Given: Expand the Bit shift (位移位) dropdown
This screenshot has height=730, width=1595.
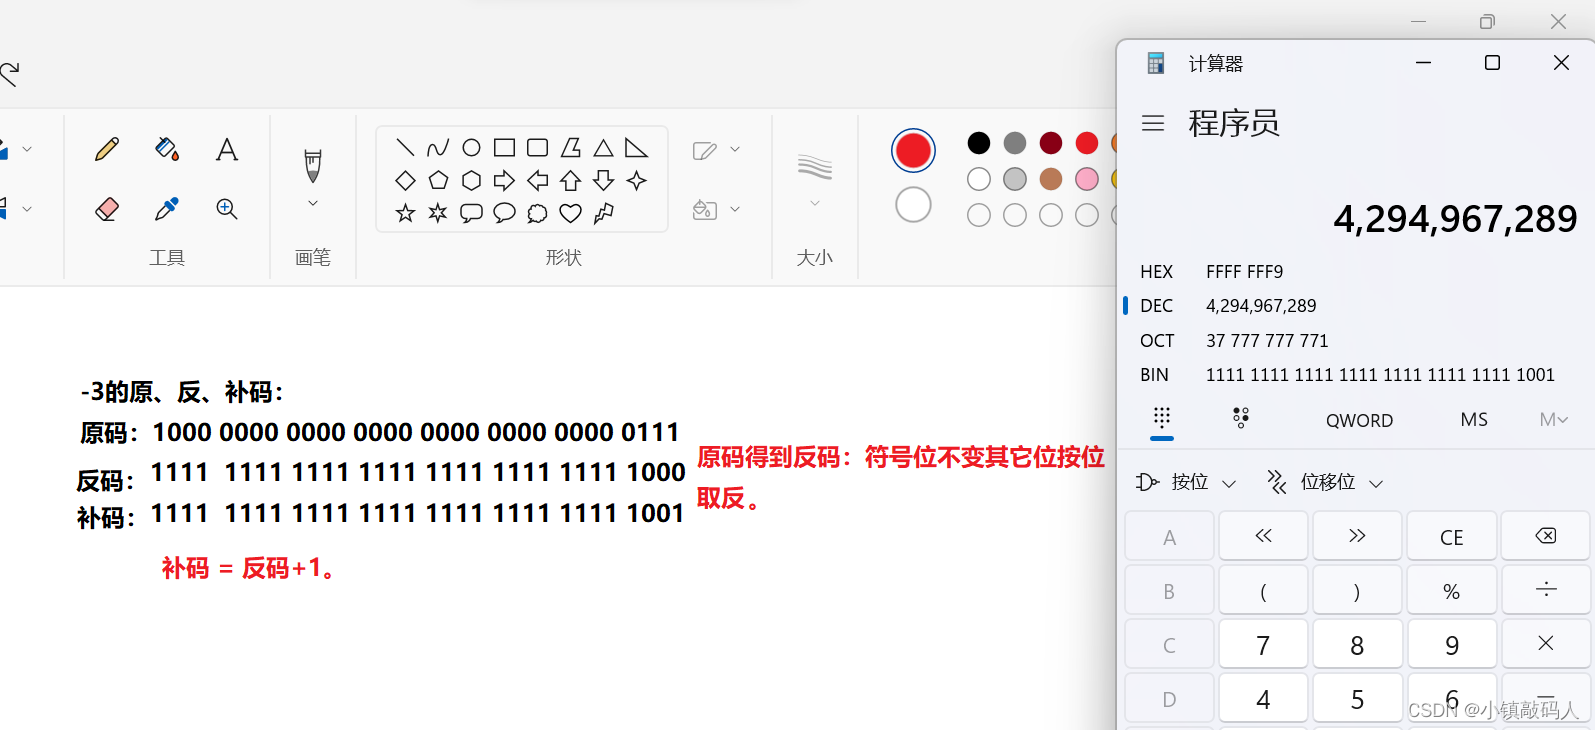Looking at the screenshot, I should pyautogui.click(x=1325, y=483).
